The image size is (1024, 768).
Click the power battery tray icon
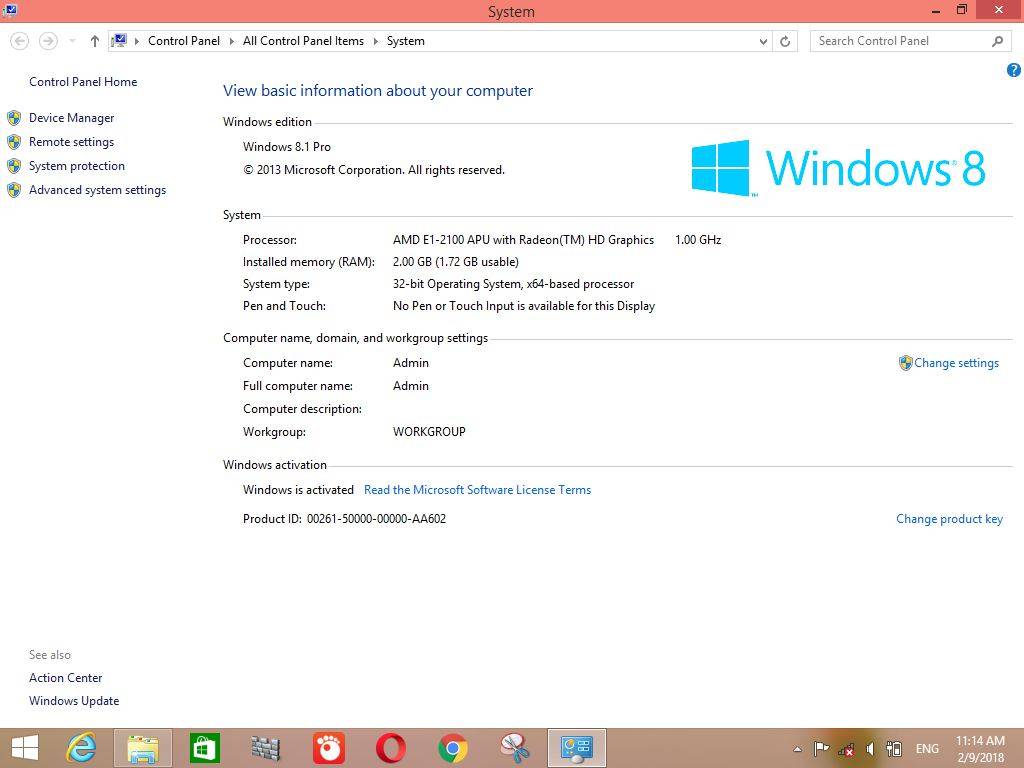(894, 749)
